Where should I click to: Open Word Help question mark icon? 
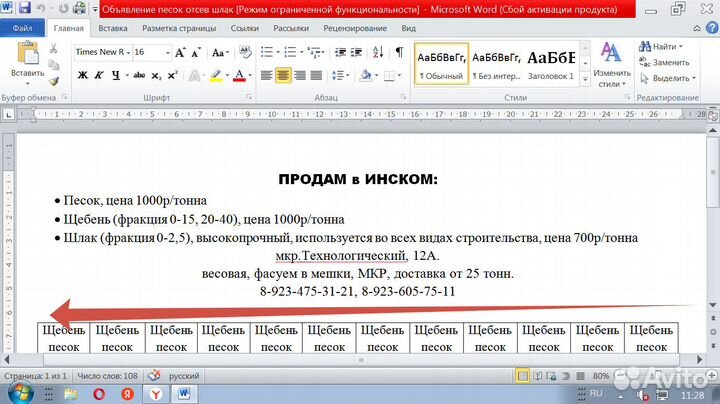point(712,28)
